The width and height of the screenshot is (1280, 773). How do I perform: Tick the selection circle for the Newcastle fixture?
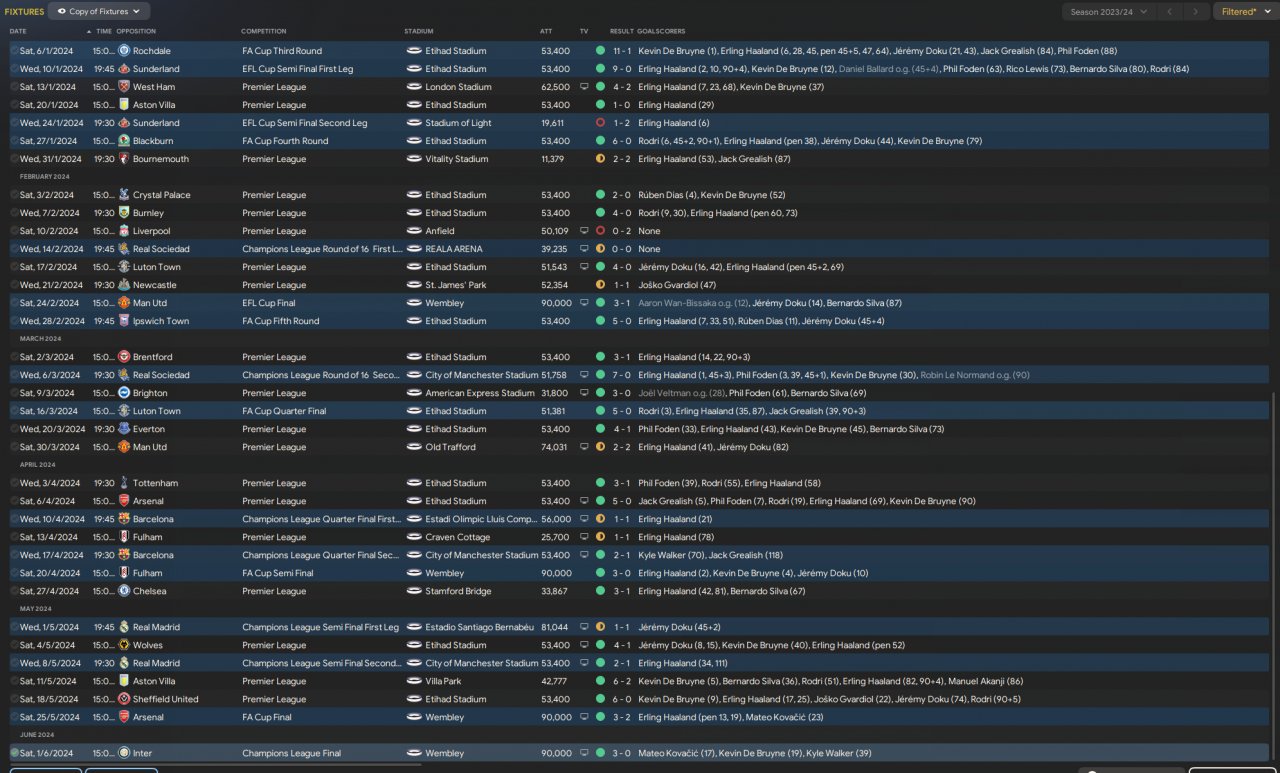(x=14, y=285)
